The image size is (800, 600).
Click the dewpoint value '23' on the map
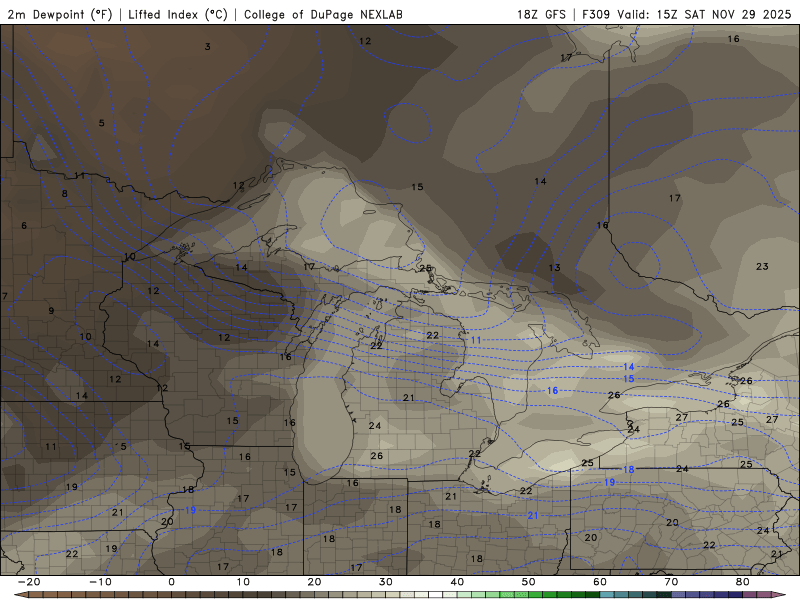click(x=762, y=266)
